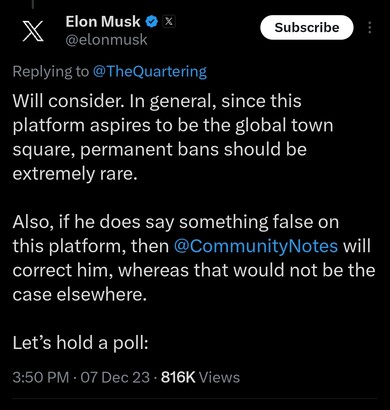The width and height of the screenshot is (390, 410).
Task: Click the 07 Dec 23 post date
Action: 115,377
